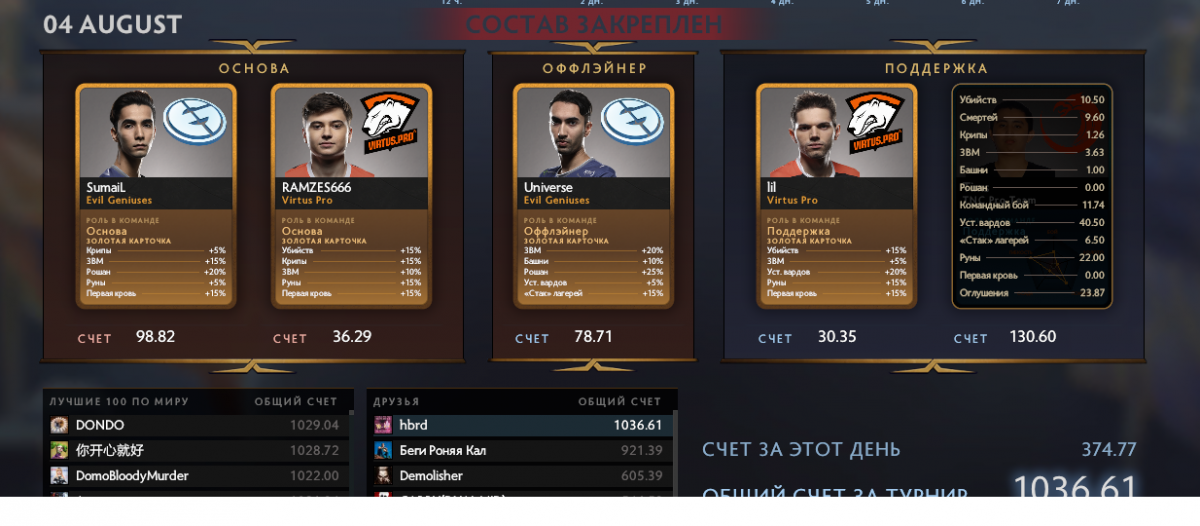Click the 你开心就好 leaderboard row
Screen dimensions: 1200x526
click(x=198, y=450)
